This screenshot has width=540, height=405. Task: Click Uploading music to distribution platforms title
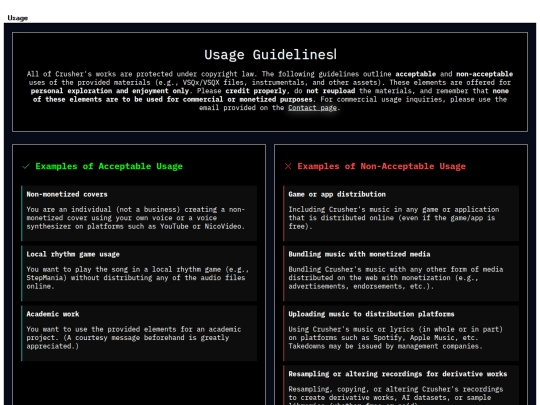click(x=371, y=314)
